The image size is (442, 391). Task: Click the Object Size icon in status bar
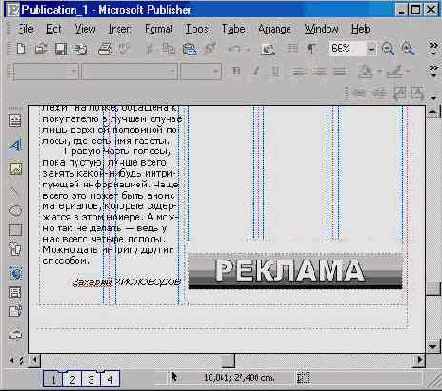303,377
